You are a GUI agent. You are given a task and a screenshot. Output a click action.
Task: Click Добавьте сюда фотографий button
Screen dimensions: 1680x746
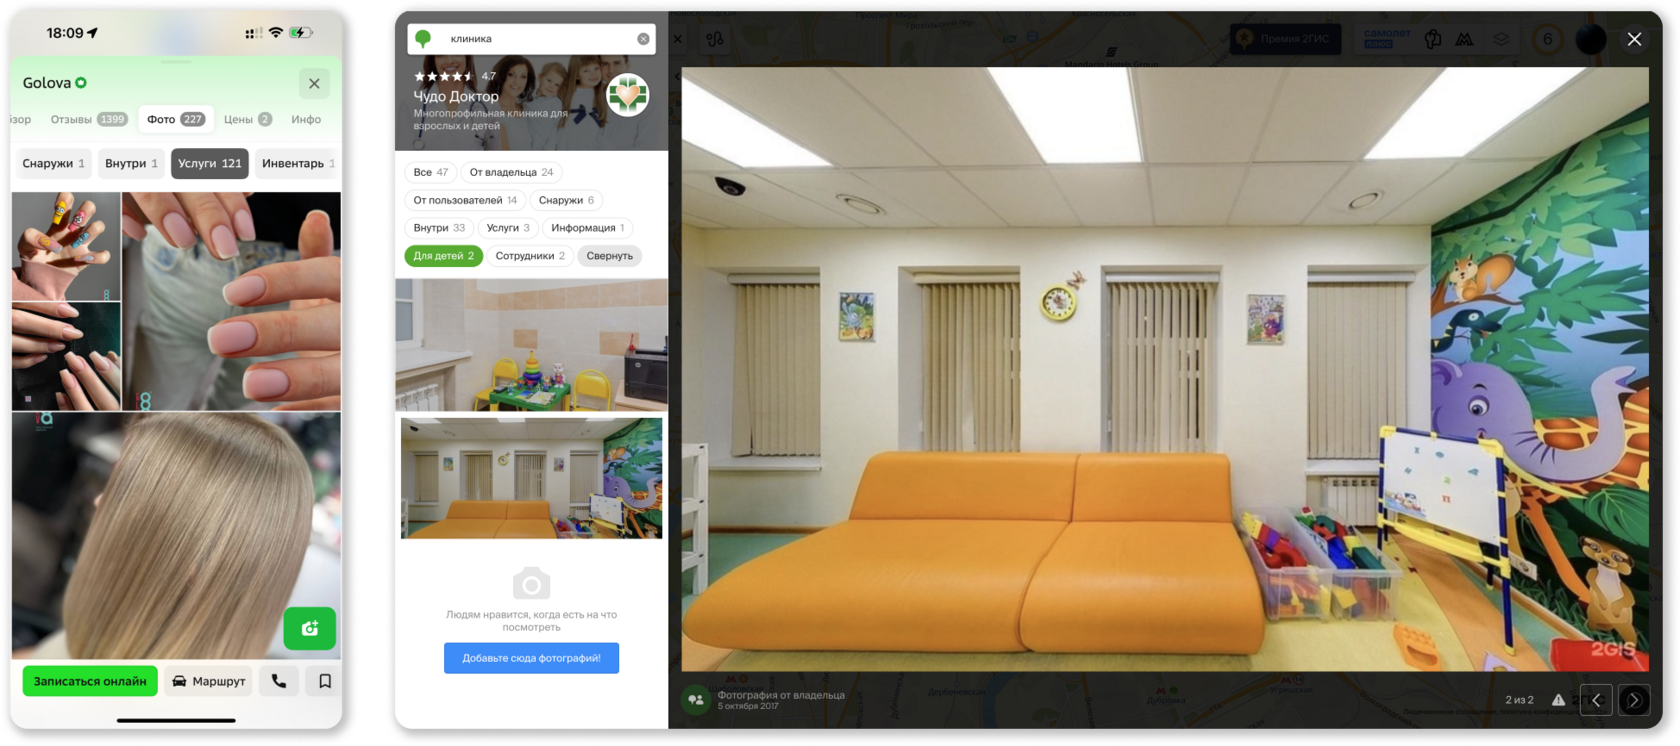532,658
